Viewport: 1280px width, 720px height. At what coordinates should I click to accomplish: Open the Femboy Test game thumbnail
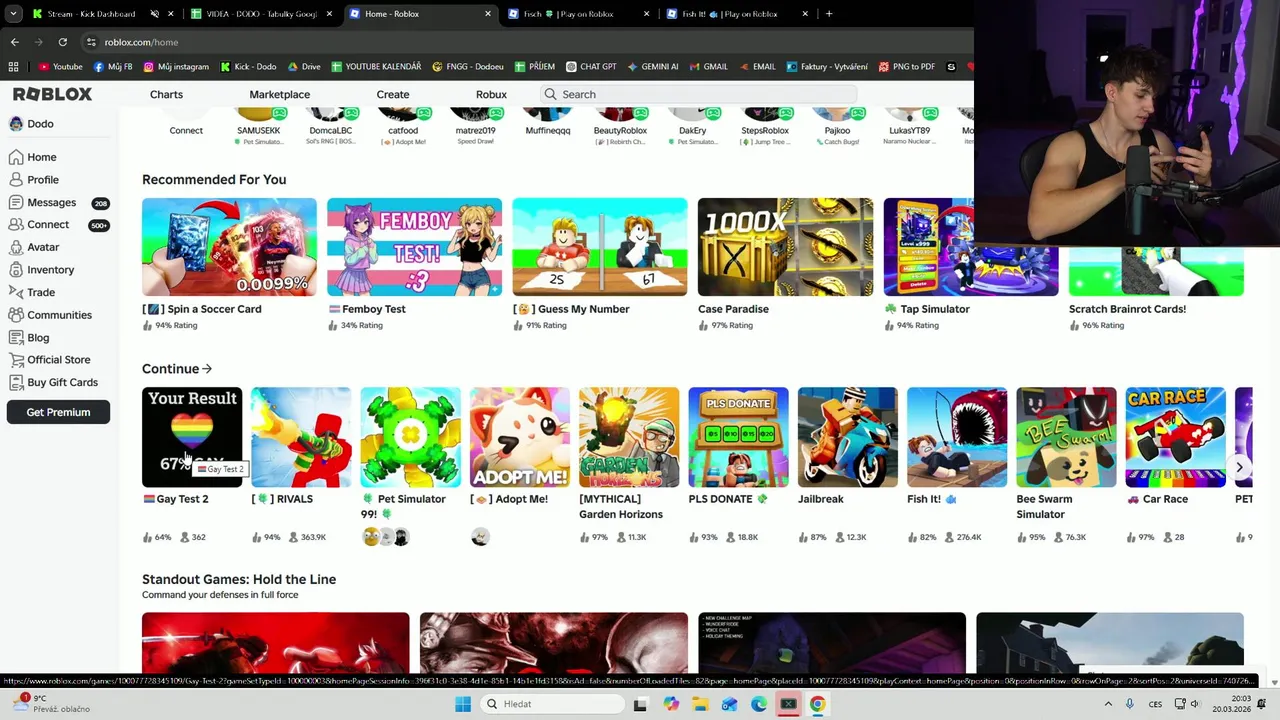coord(415,247)
